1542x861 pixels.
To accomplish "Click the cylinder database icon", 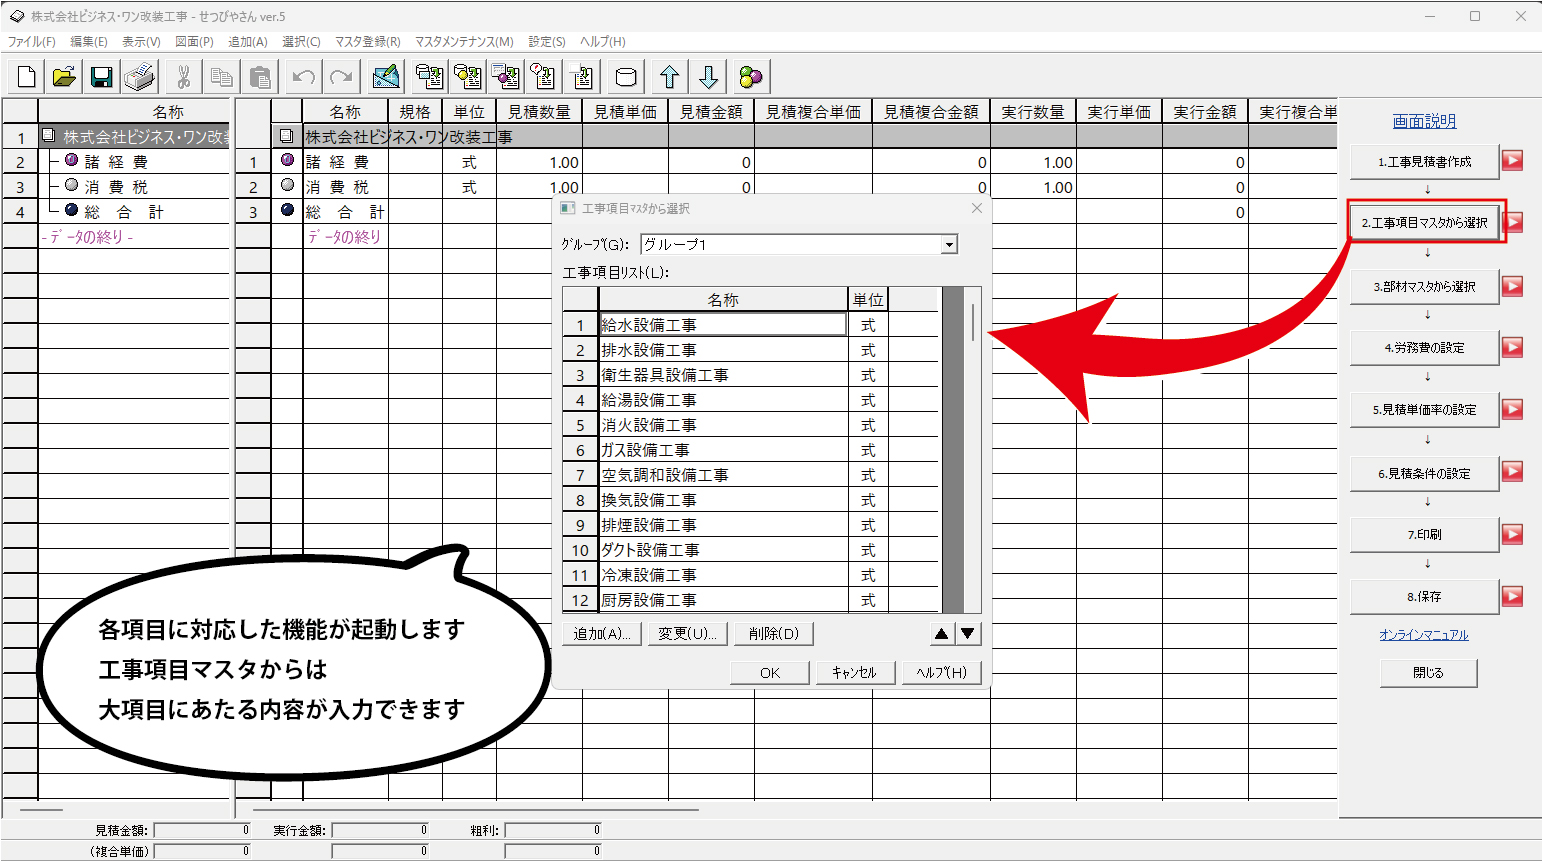I will click(626, 77).
